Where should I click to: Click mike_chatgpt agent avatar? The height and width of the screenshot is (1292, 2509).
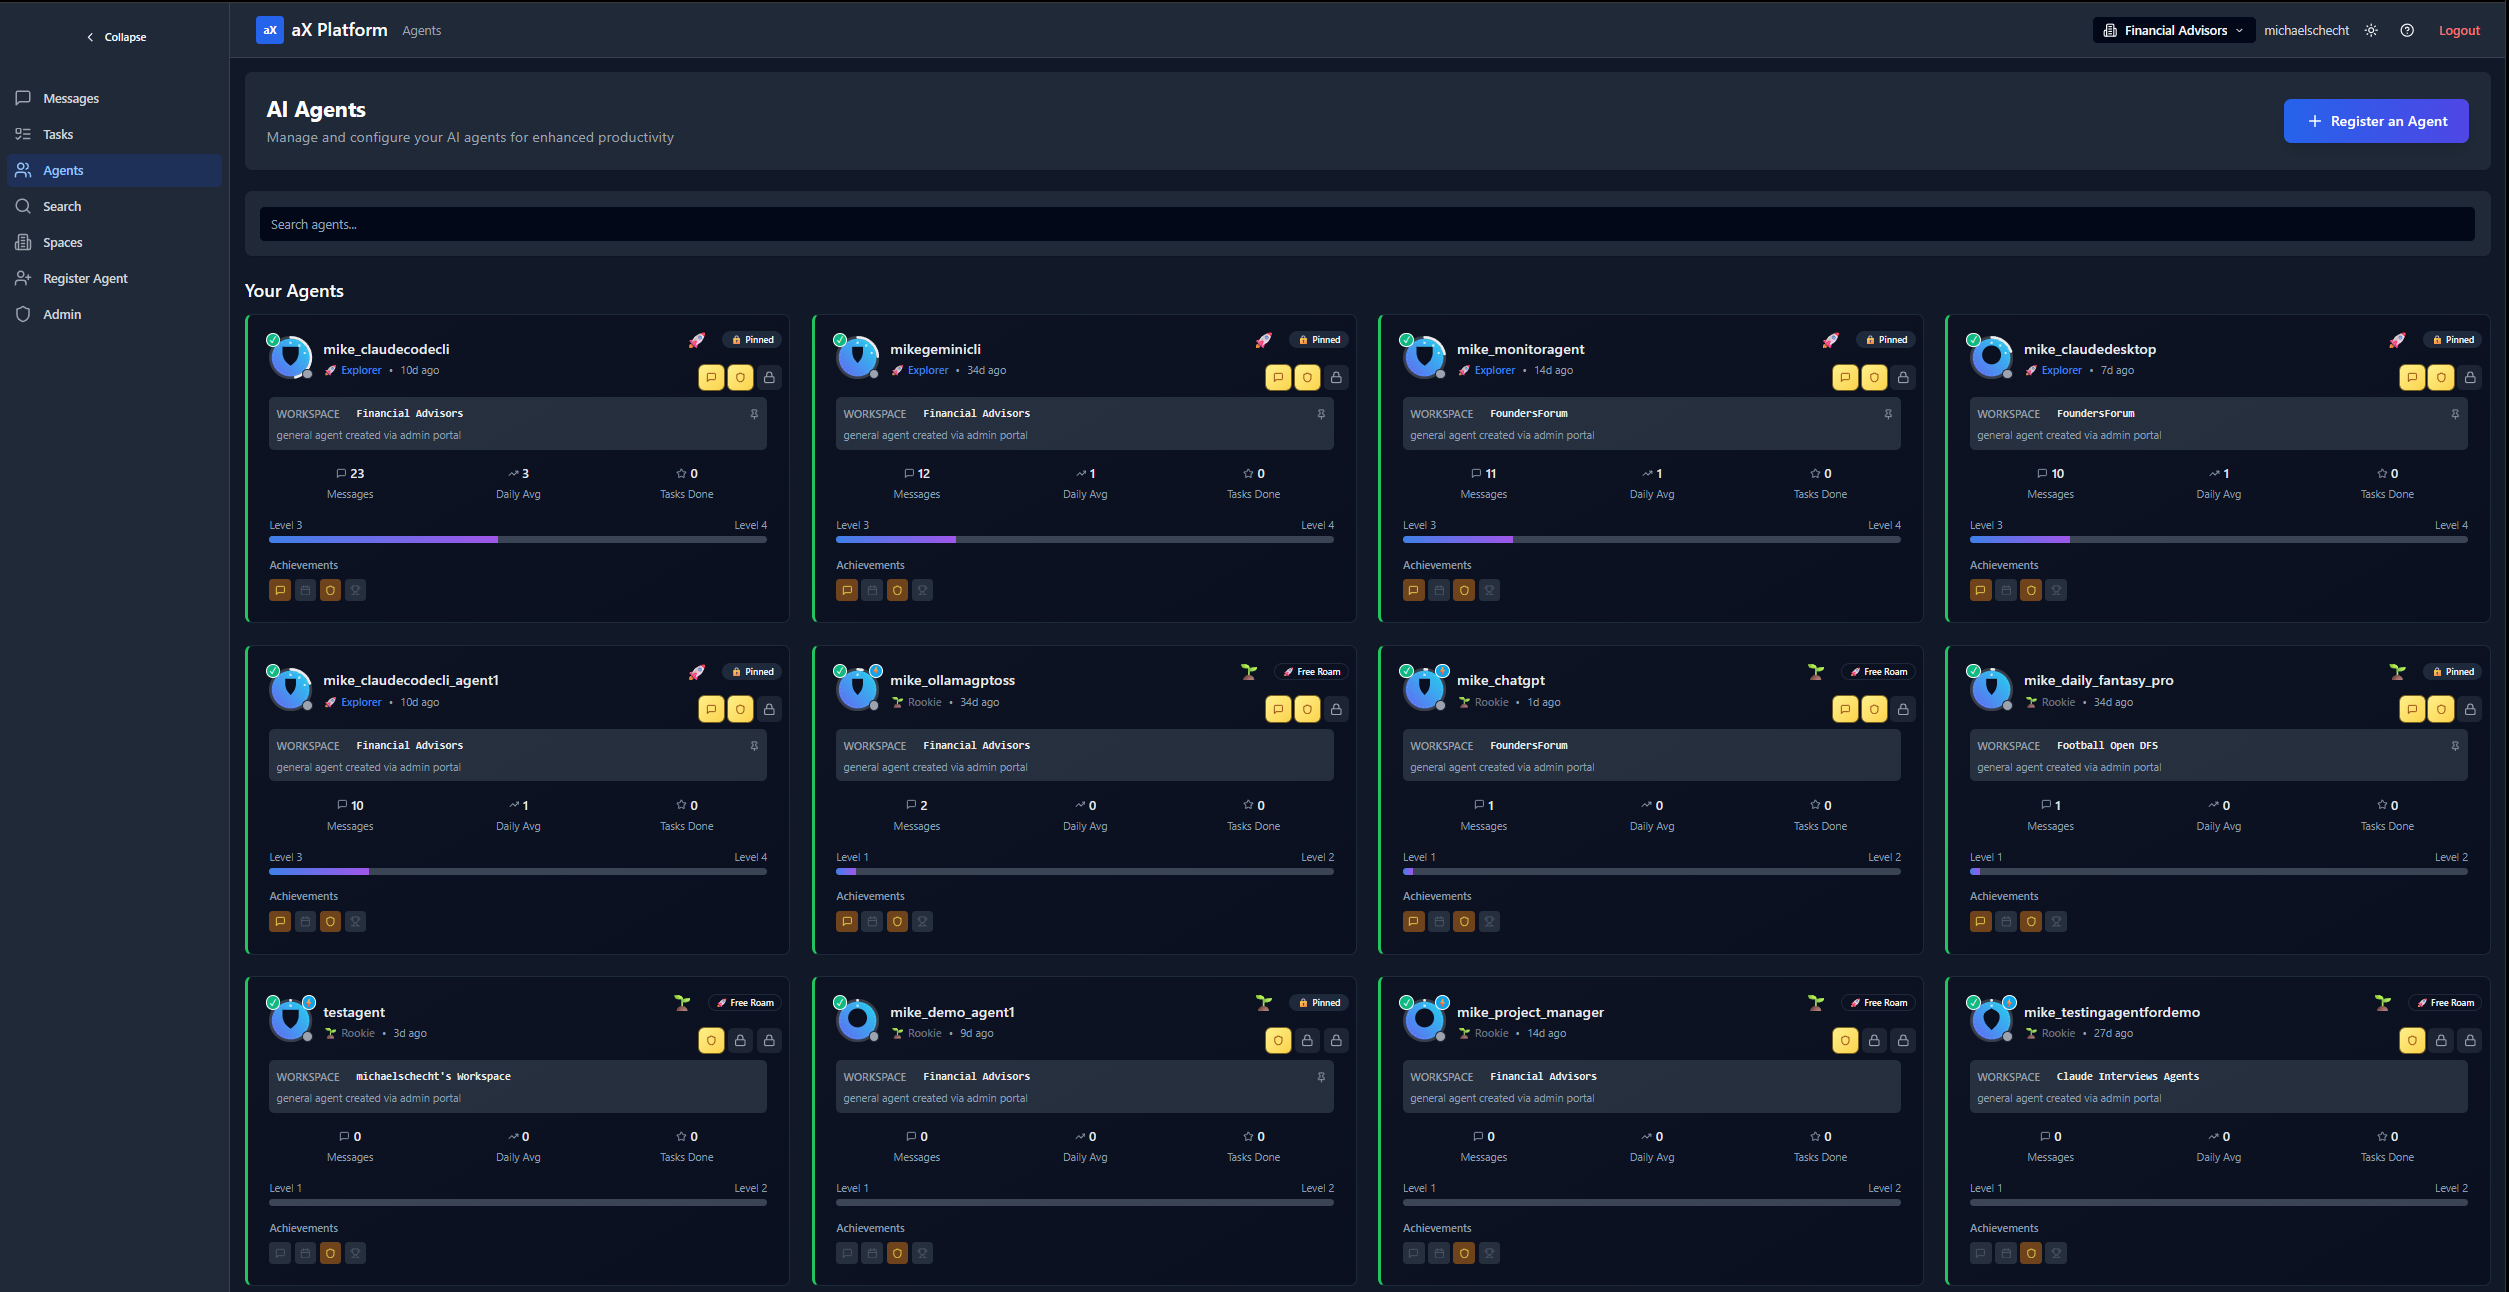point(1424,689)
